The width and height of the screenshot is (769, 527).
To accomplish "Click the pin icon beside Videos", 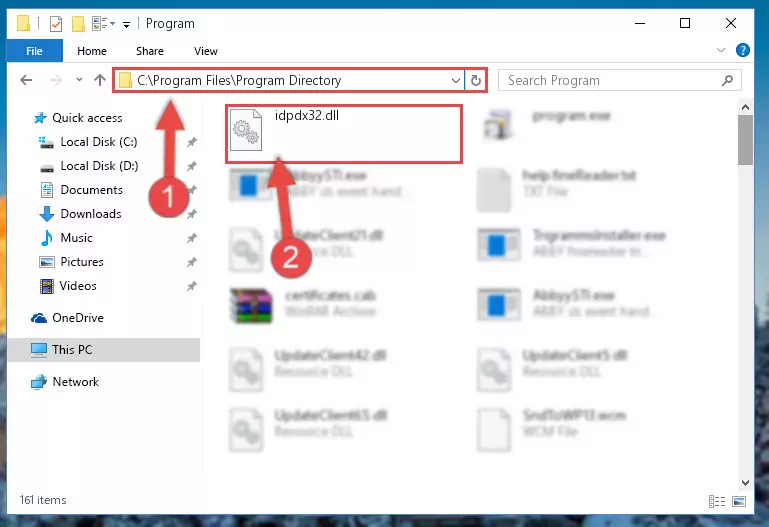I will (x=192, y=286).
